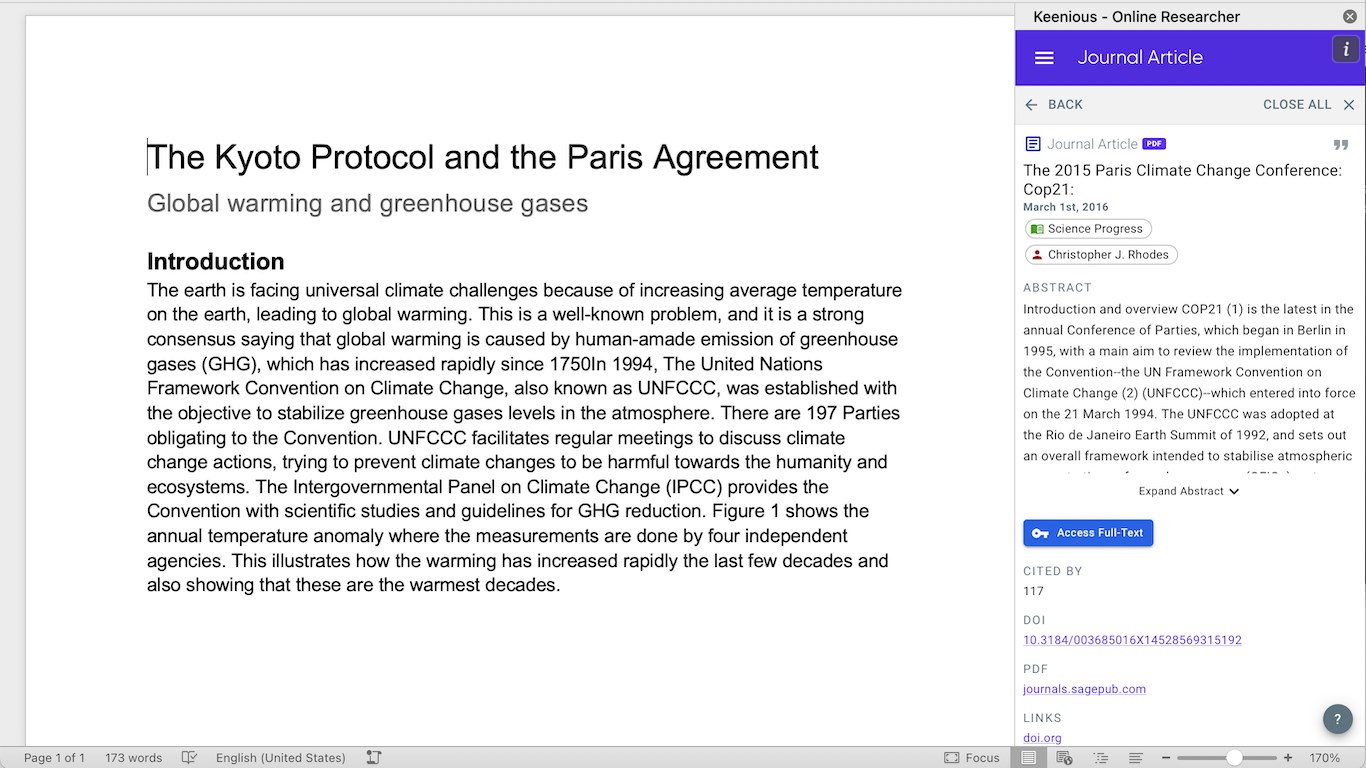Open spelling and grammar check icon
Screen dimensions: 1366x768
click(189, 758)
